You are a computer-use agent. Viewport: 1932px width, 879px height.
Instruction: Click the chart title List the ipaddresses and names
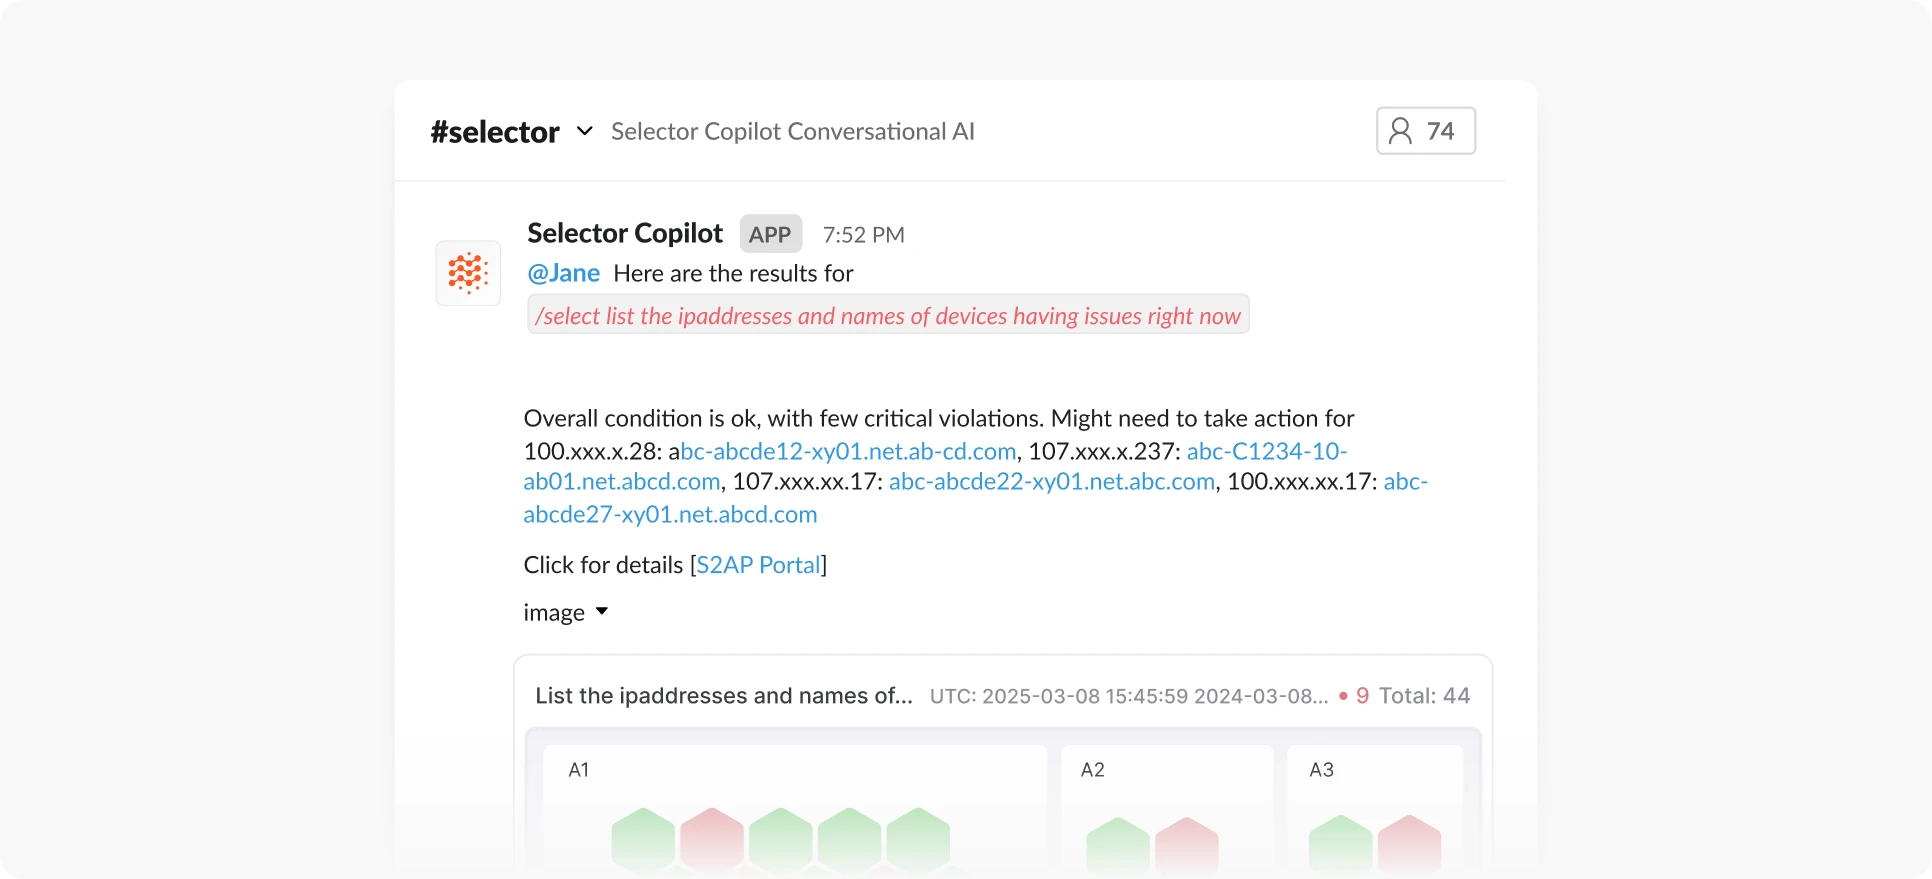pyautogui.click(x=724, y=696)
